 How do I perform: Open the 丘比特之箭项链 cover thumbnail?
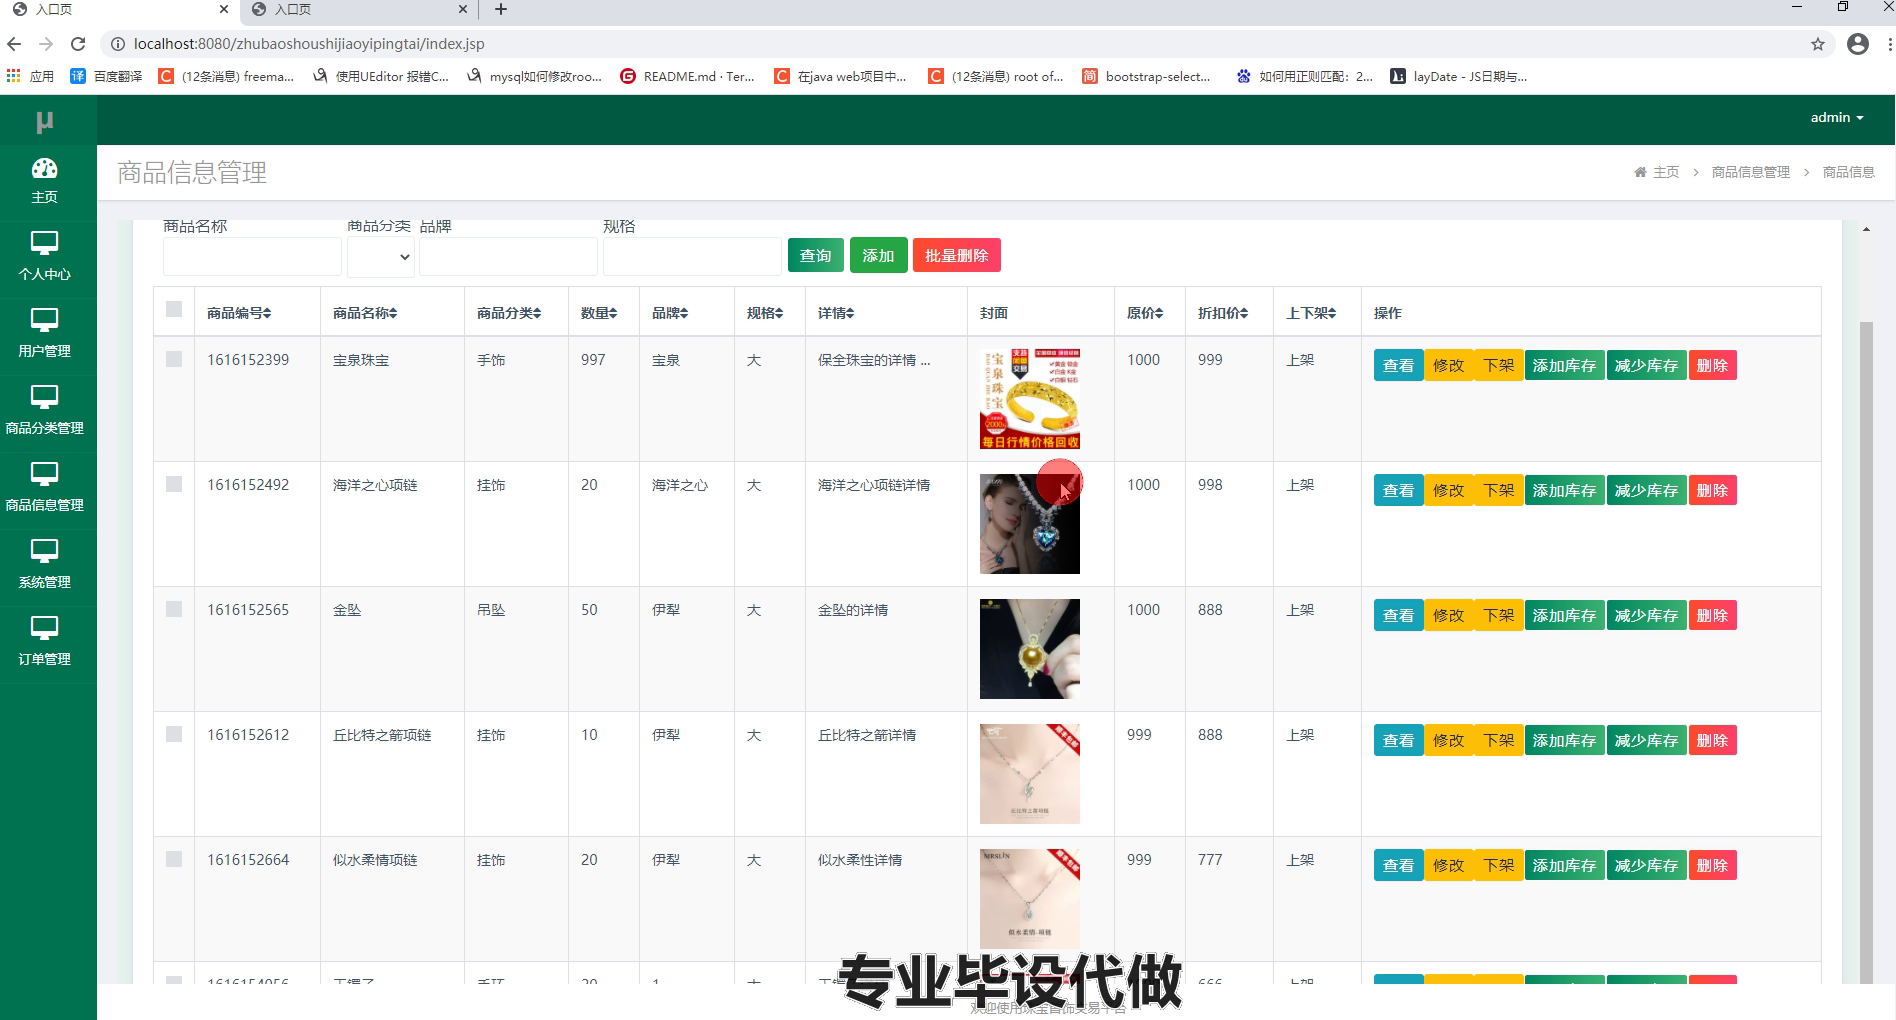point(1030,774)
